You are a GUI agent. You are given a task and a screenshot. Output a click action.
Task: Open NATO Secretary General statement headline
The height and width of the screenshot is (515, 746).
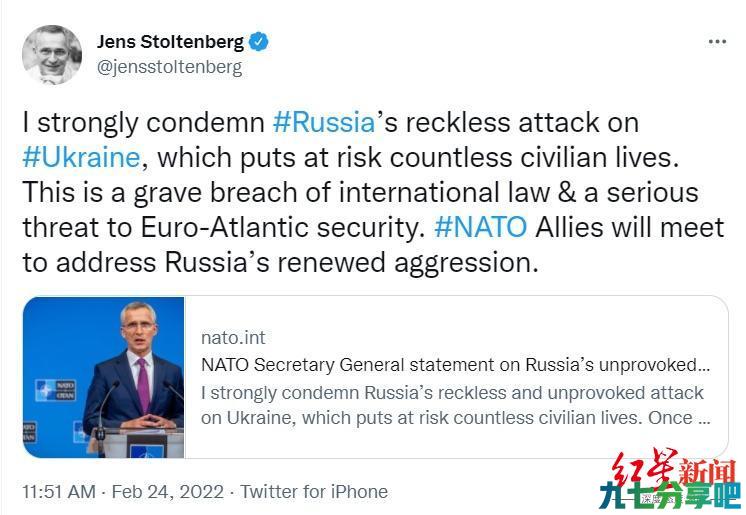coord(455,365)
